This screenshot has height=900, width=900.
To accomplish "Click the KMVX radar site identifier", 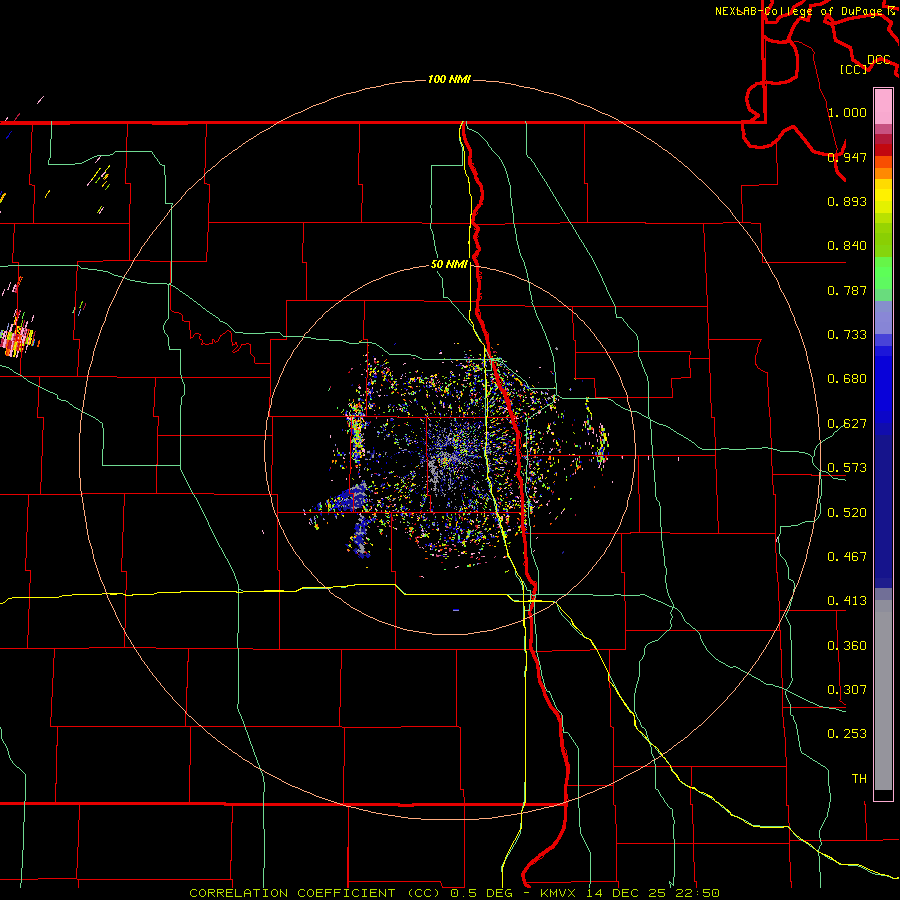I will tap(557, 893).
